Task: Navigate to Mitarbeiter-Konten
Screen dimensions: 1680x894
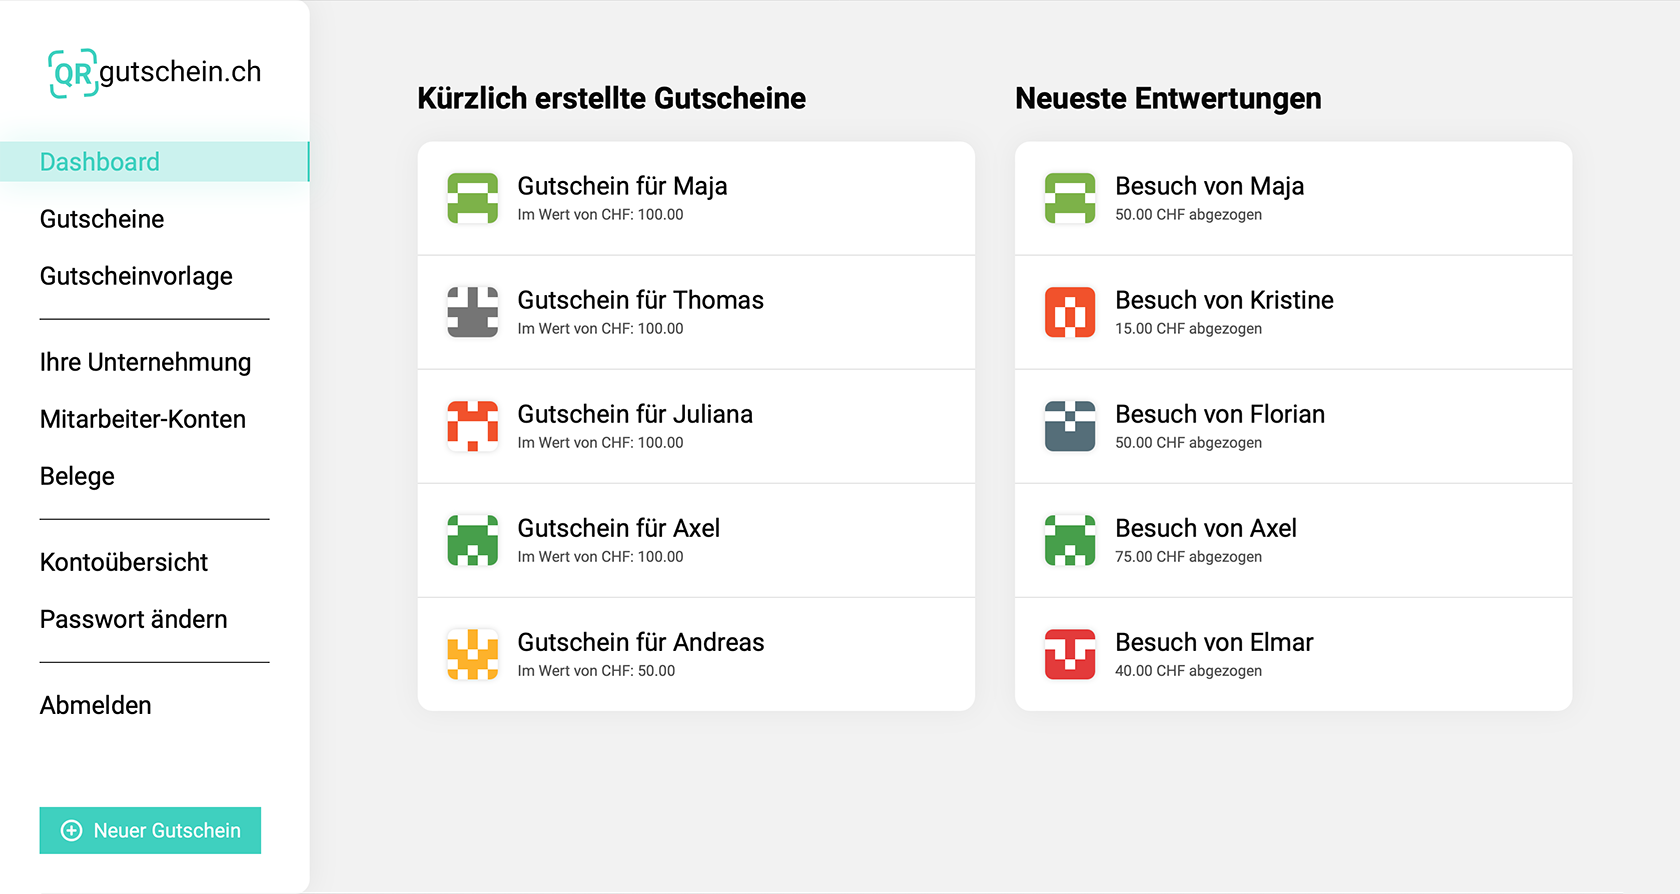Action: [x=143, y=419]
